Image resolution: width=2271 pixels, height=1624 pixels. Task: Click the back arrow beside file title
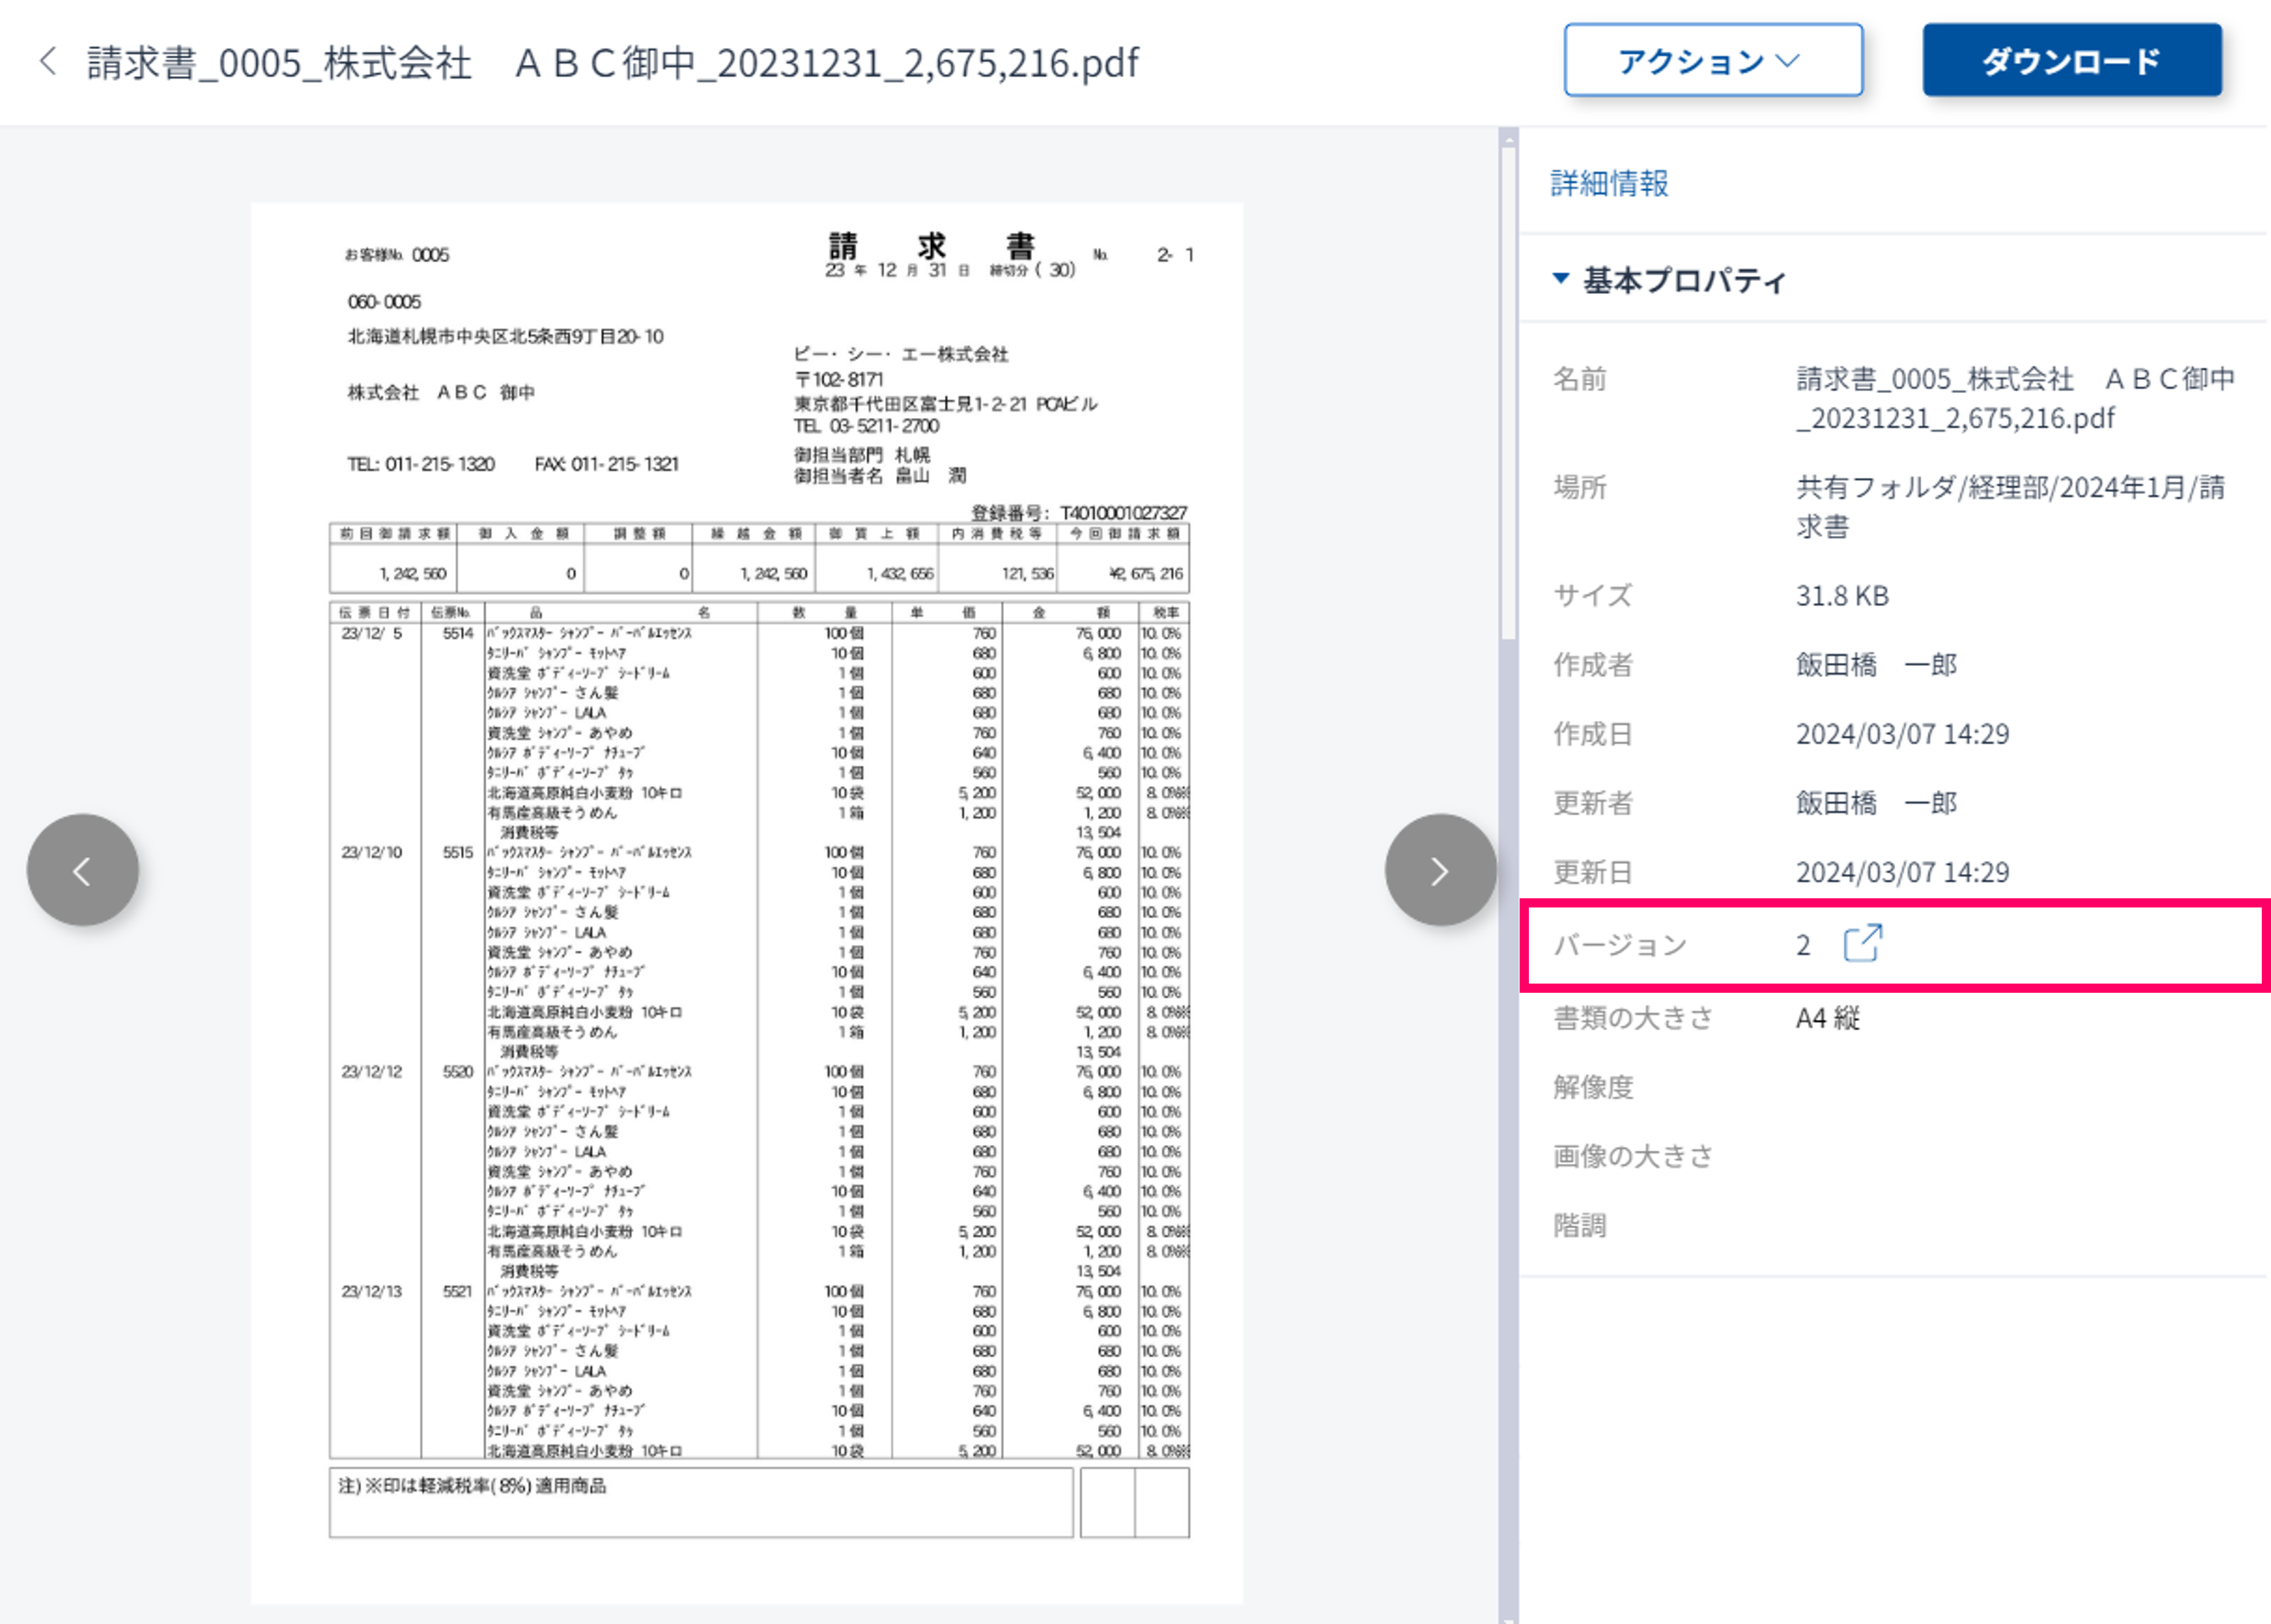47,61
